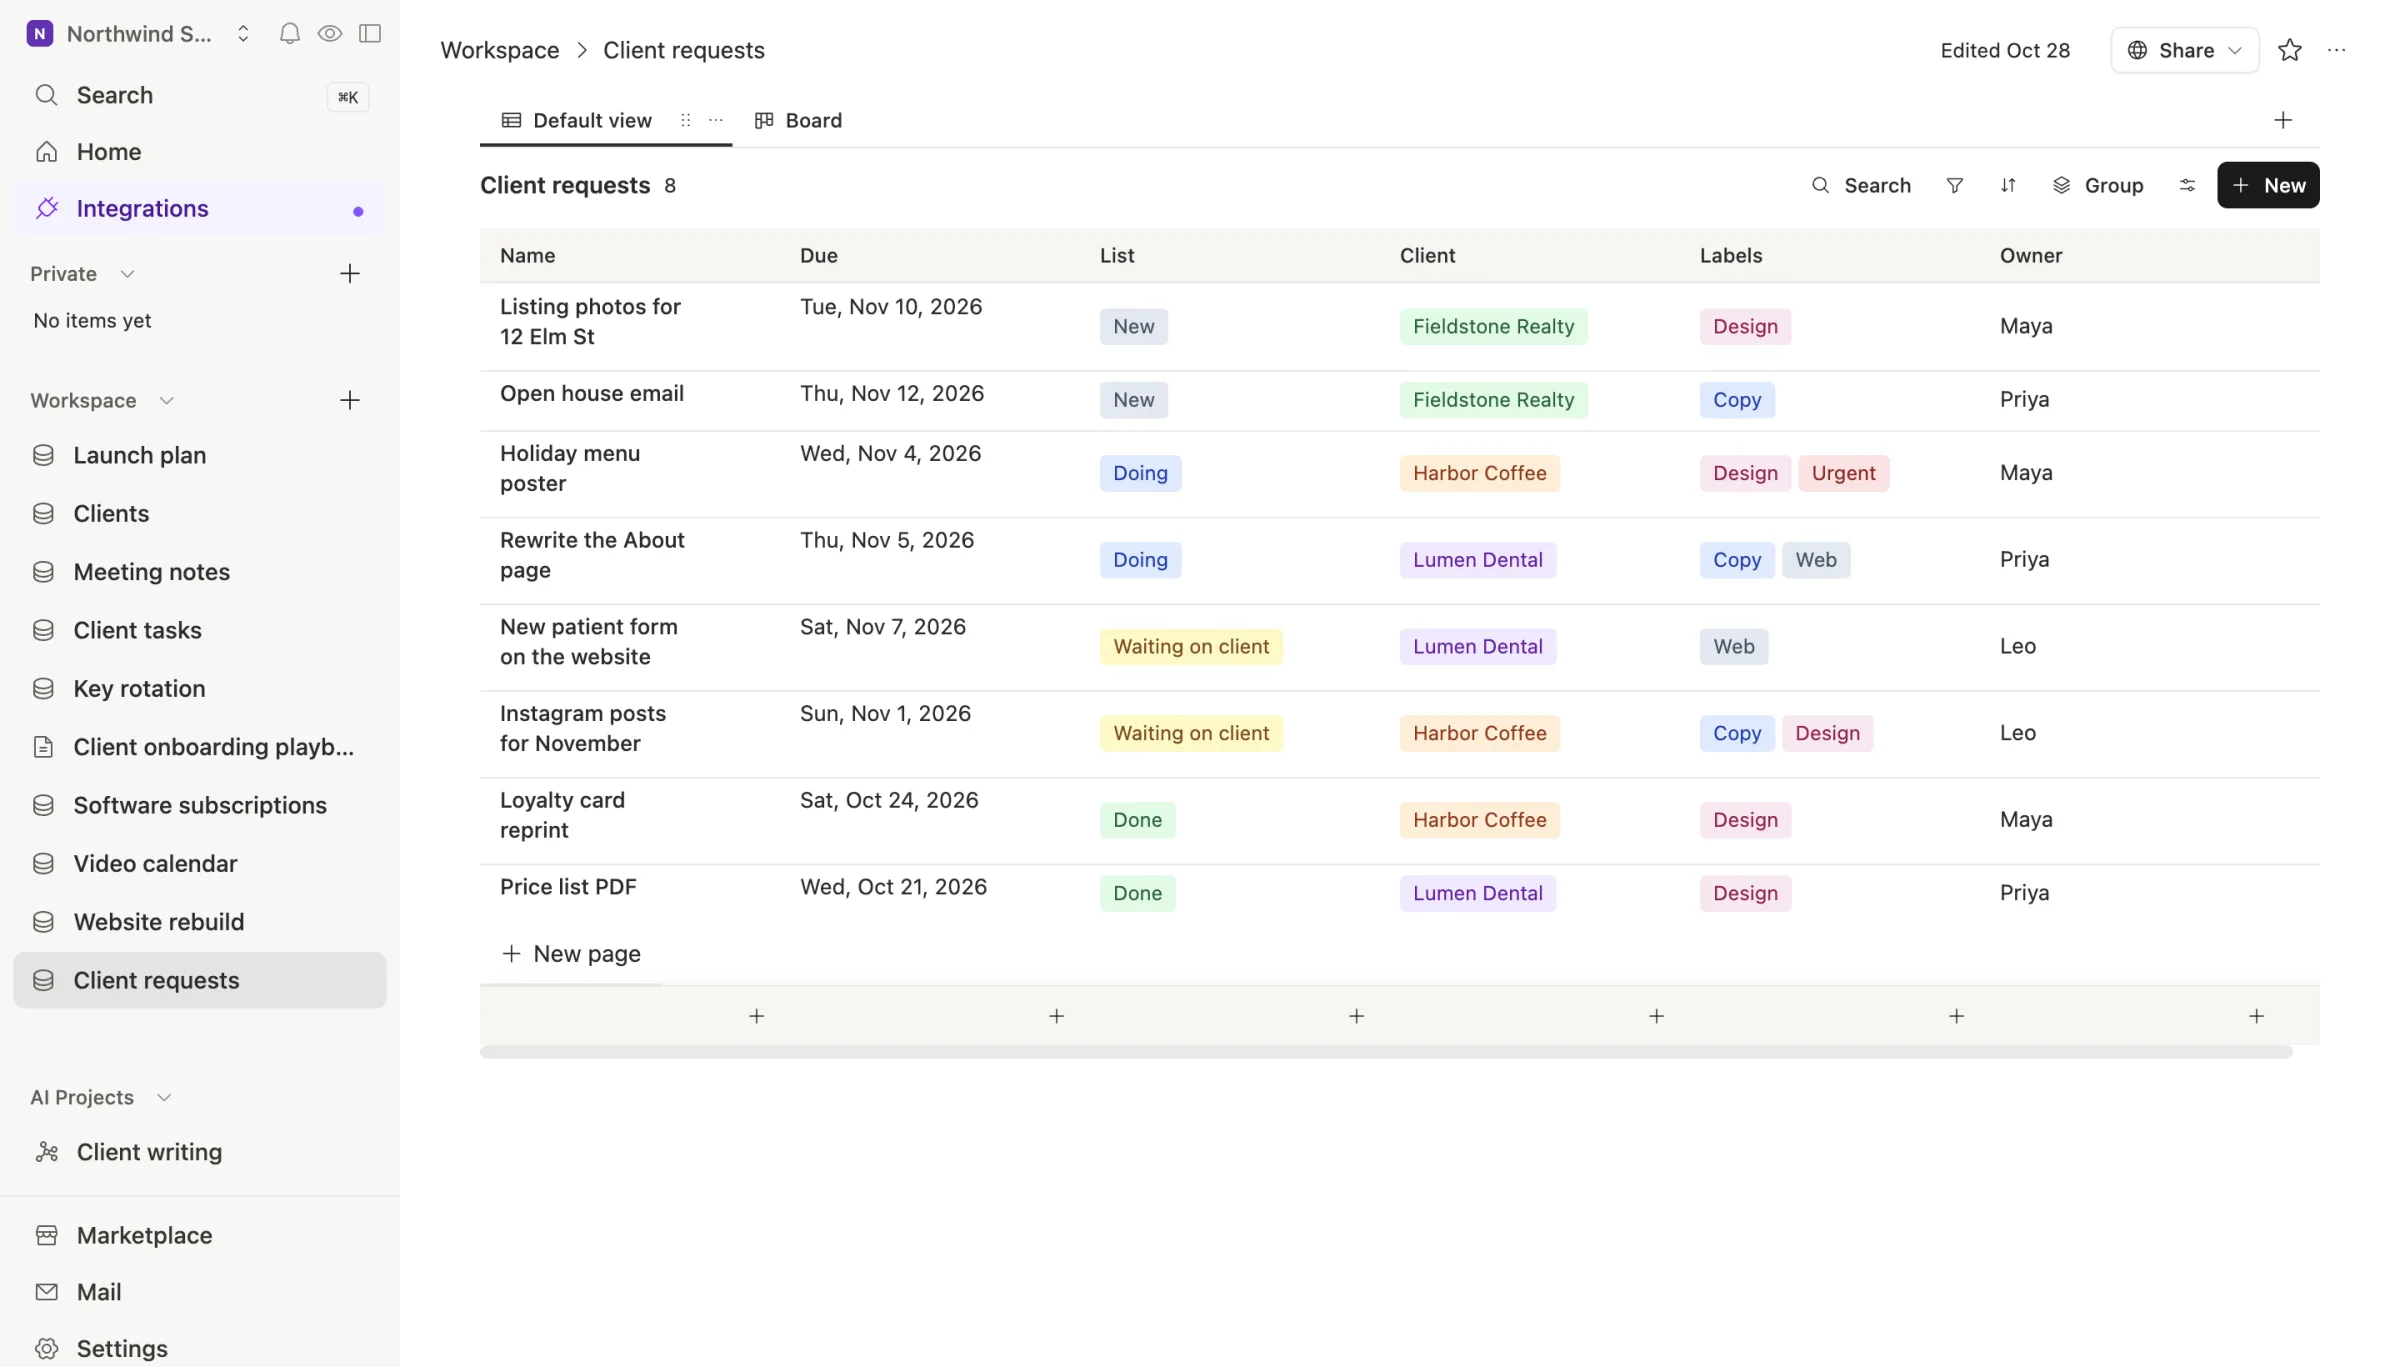Add a page to Workspace with plus
2400x1367 pixels.
(349, 401)
